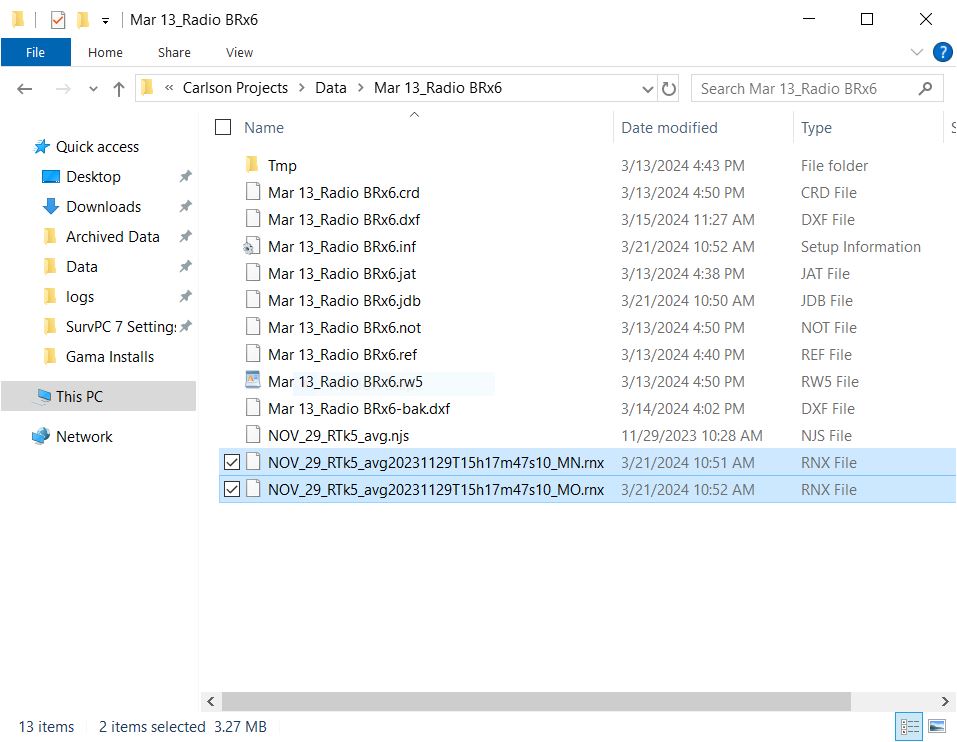Toggle the select all items checkbox
957x742 pixels.
[223, 128]
